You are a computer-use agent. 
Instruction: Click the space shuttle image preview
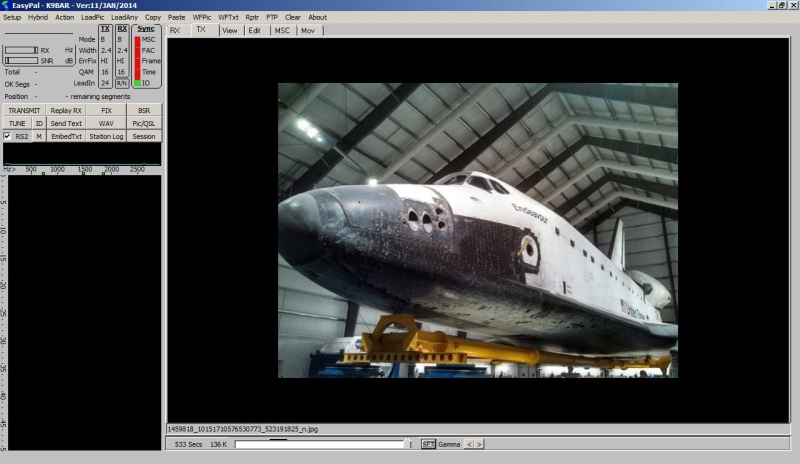(x=478, y=230)
